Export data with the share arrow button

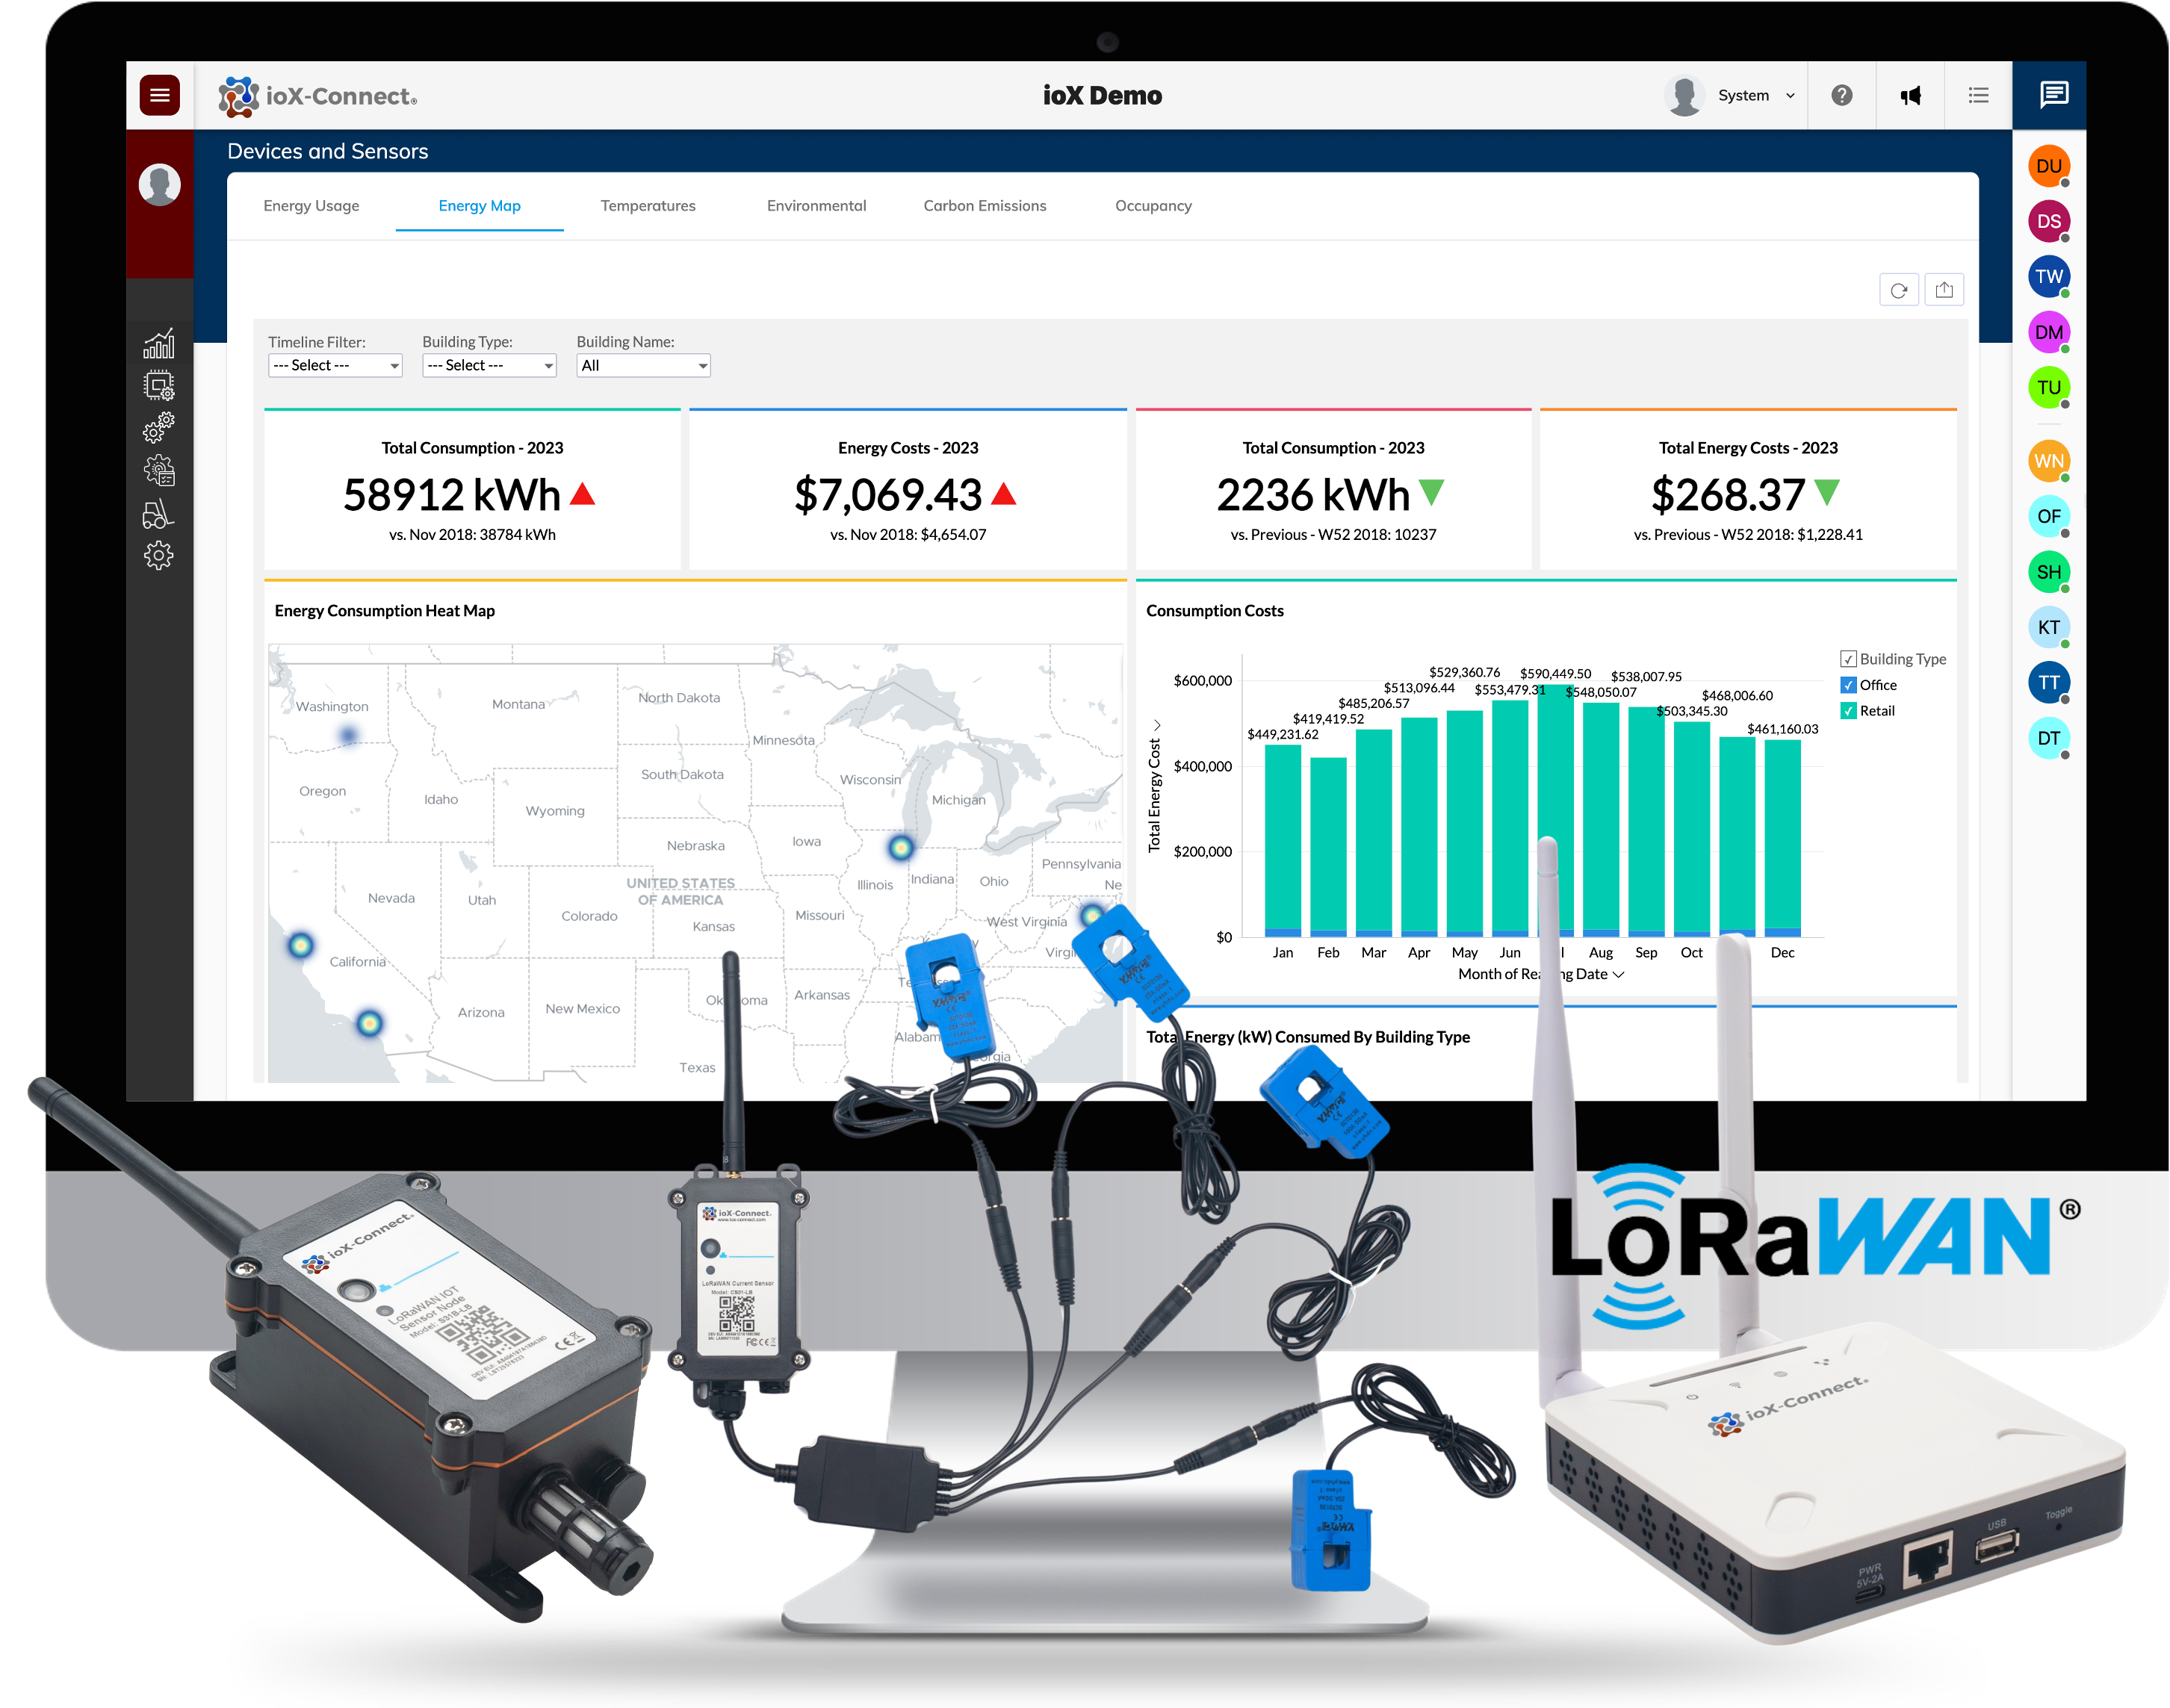pyautogui.click(x=1944, y=289)
